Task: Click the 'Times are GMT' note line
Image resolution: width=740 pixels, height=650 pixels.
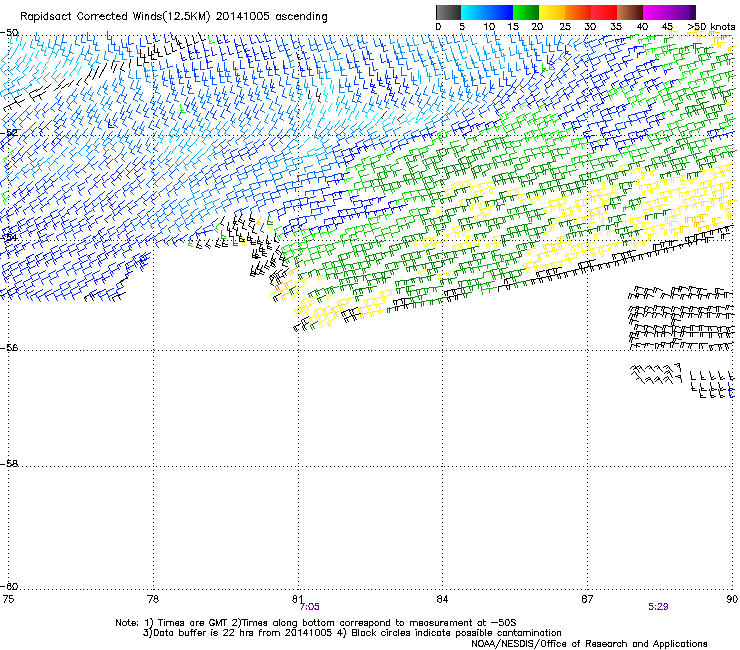Action: 316,623
